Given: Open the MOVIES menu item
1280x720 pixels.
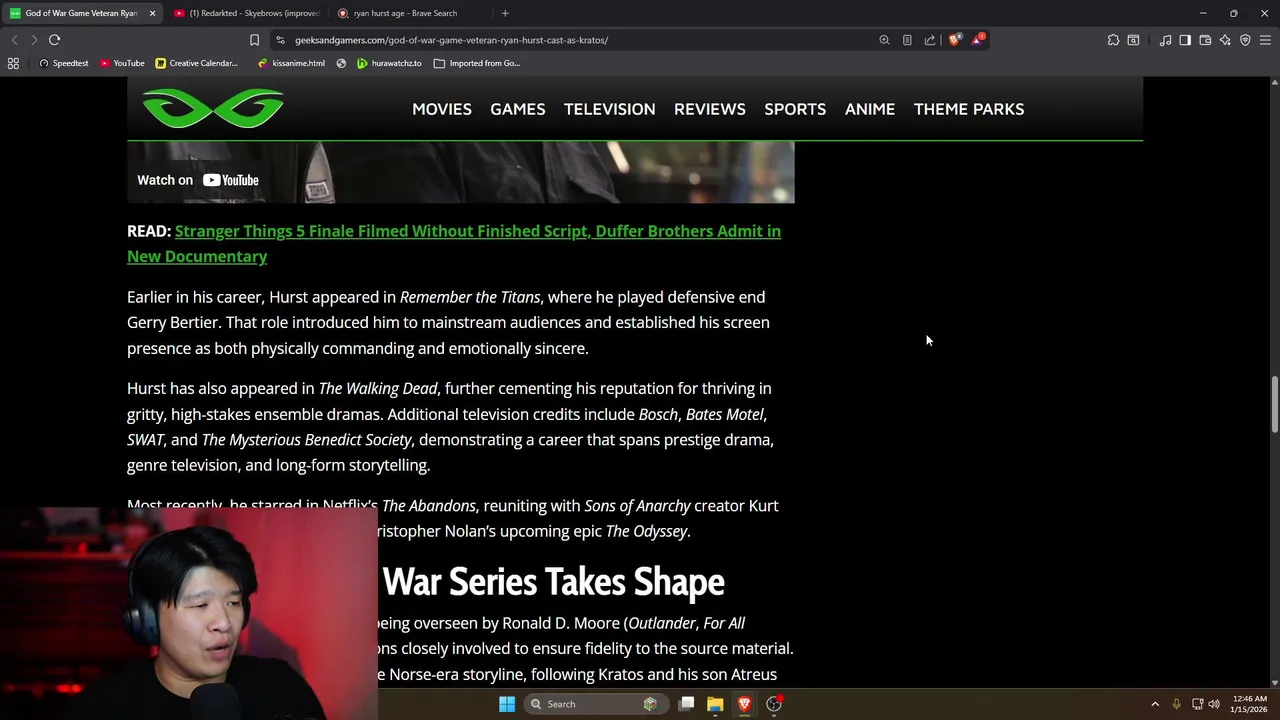Looking at the screenshot, I should [x=442, y=109].
